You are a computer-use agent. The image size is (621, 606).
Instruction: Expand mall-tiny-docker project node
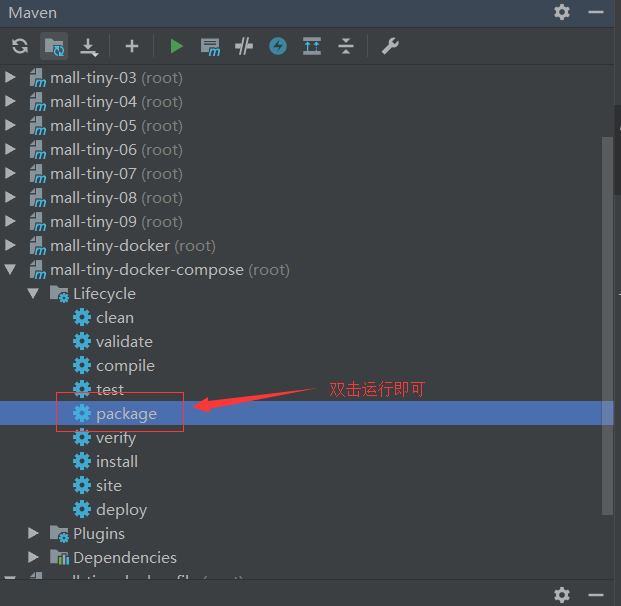(x=10, y=245)
